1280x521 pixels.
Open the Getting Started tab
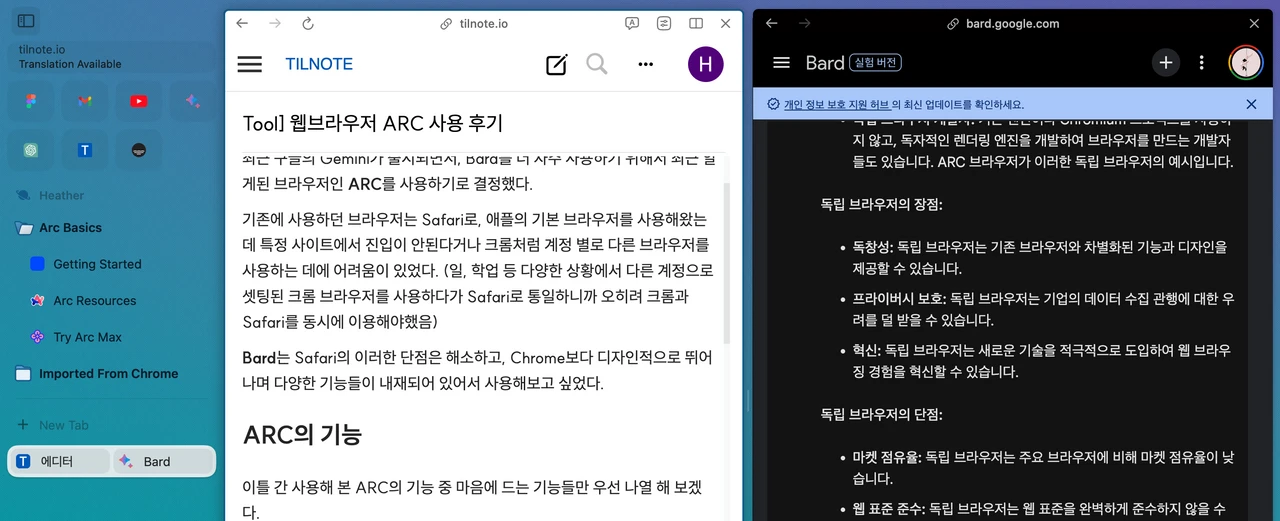pyautogui.click(x=97, y=264)
